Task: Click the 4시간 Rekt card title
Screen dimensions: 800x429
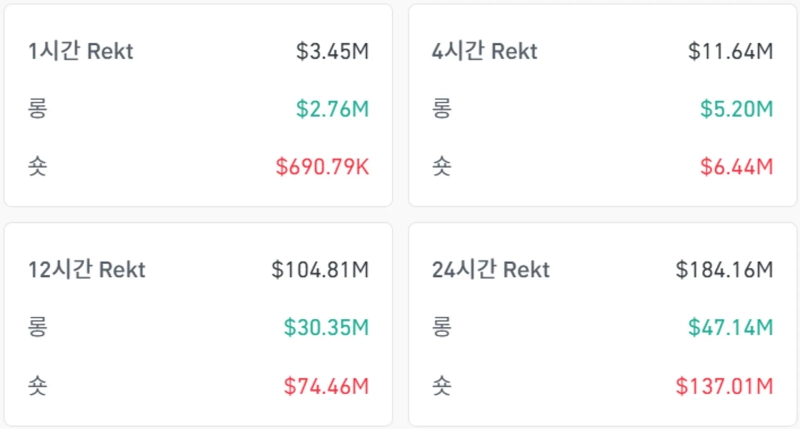Action: 485,52
